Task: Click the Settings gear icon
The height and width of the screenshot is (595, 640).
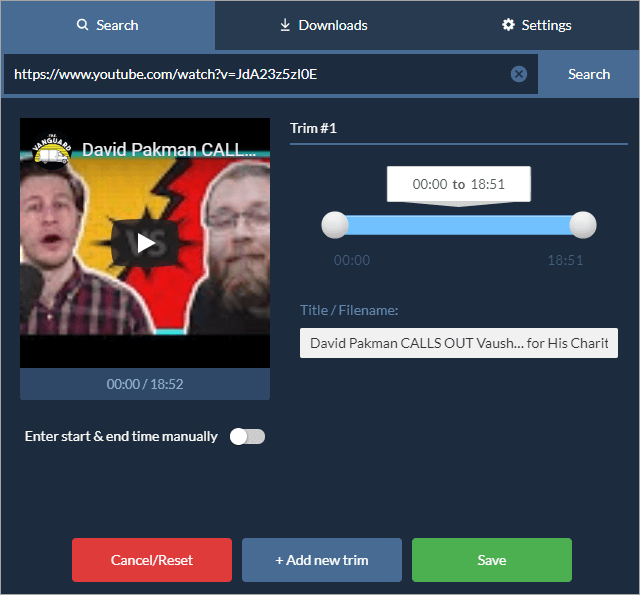Action: [508, 25]
